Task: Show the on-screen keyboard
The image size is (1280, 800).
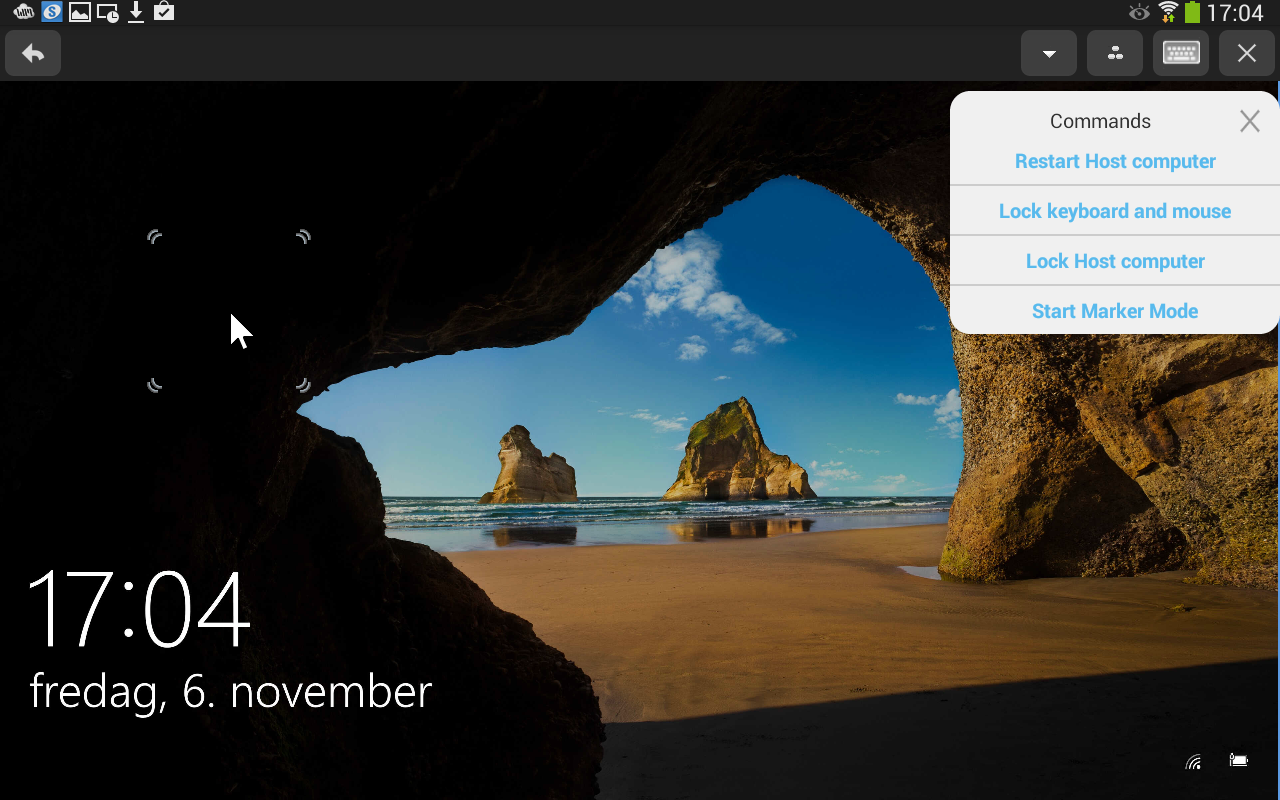Action: [x=1181, y=53]
